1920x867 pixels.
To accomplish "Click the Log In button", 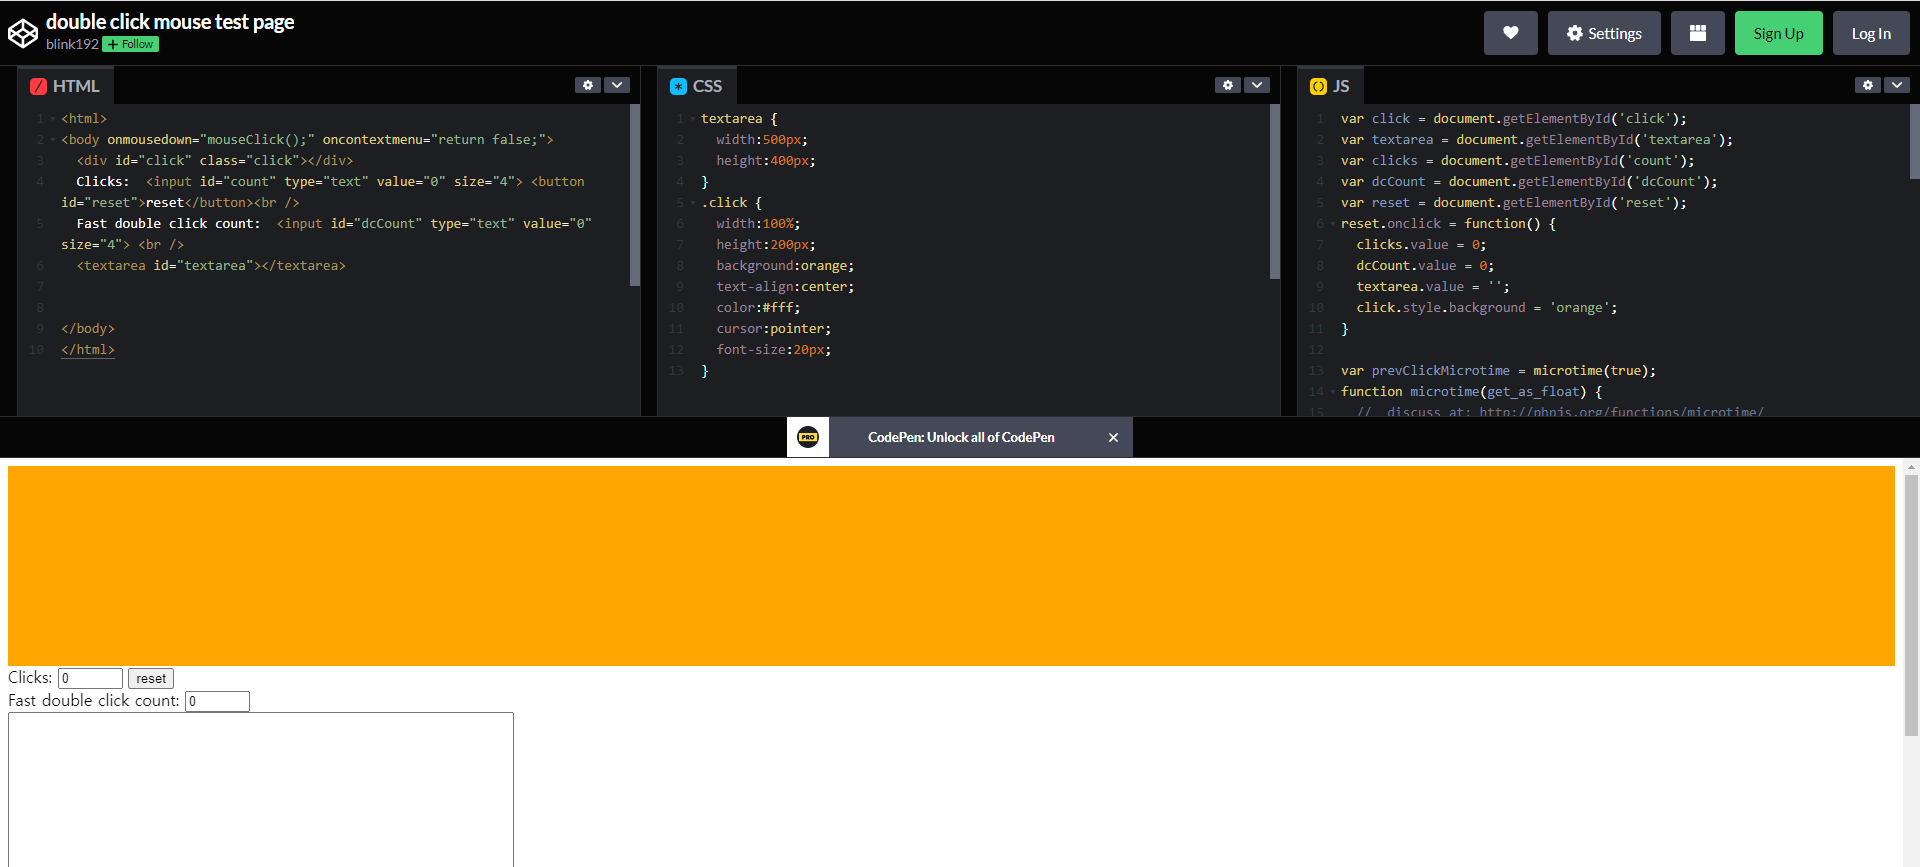I will tap(1871, 33).
